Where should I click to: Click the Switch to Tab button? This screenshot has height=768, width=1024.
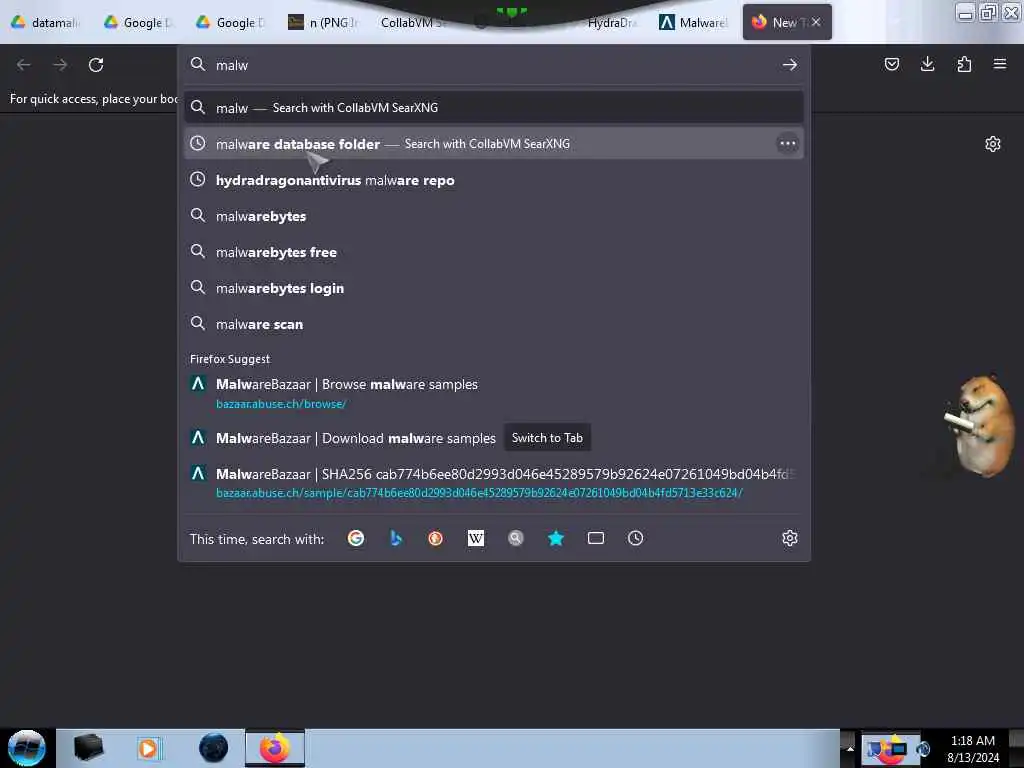pyautogui.click(x=547, y=438)
